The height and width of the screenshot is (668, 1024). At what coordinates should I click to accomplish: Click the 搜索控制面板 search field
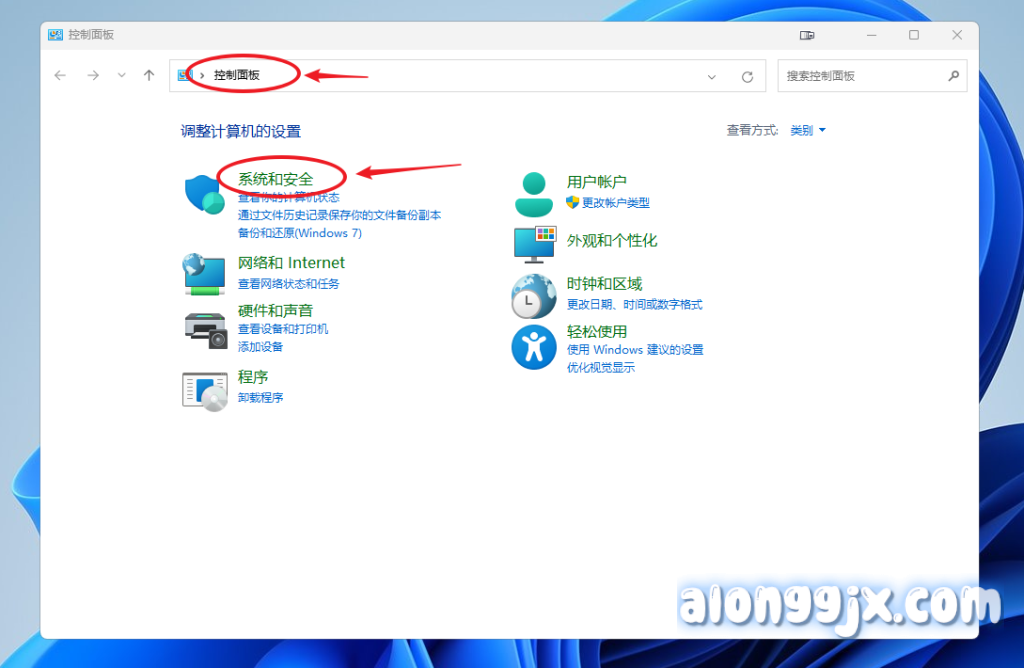(860, 76)
